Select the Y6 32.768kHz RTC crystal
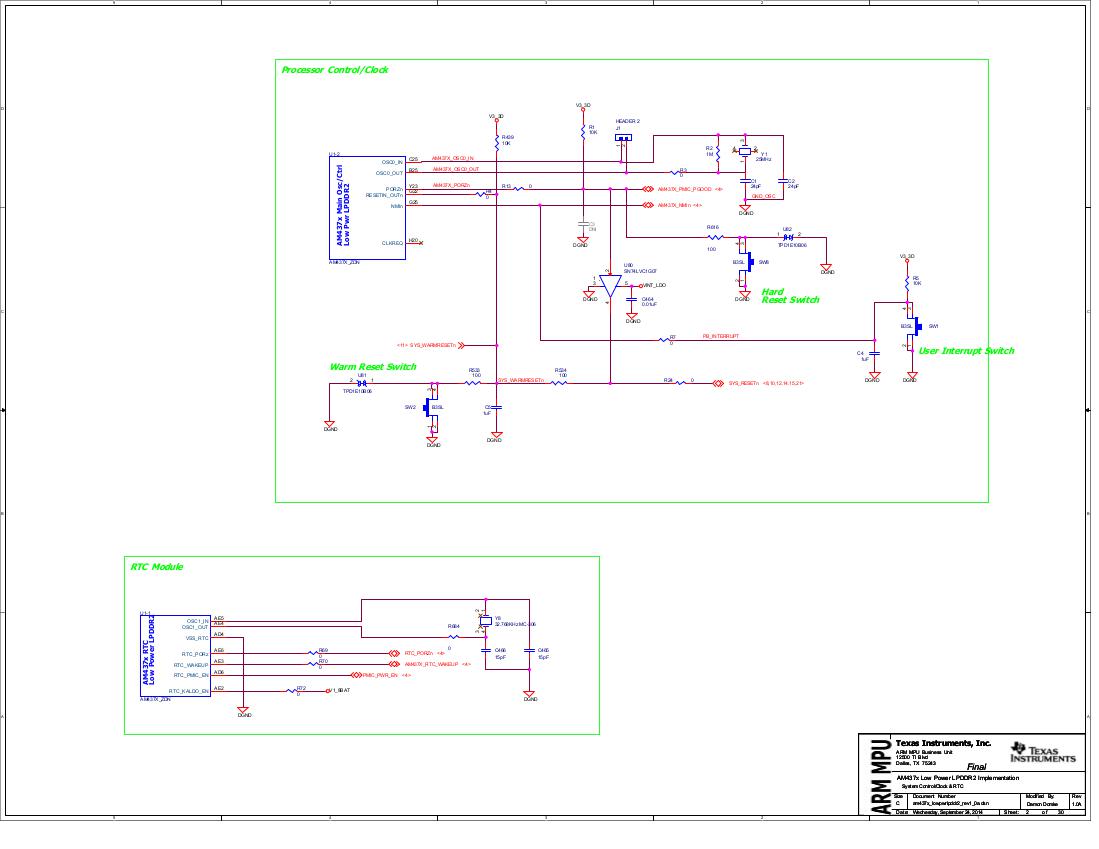This screenshot has width=1099, height=849. [x=484, y=622]
